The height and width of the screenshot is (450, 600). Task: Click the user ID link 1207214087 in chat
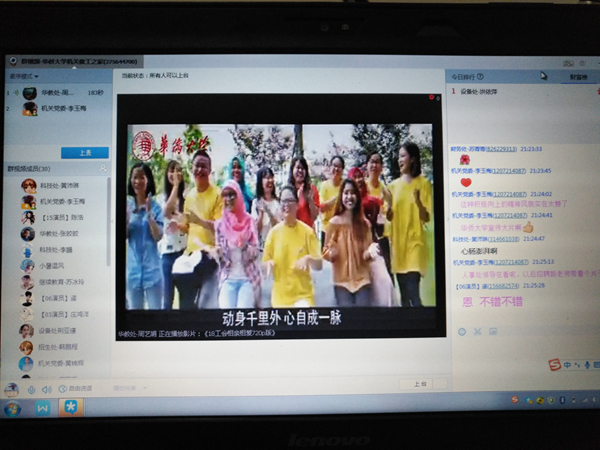point(511,170)
